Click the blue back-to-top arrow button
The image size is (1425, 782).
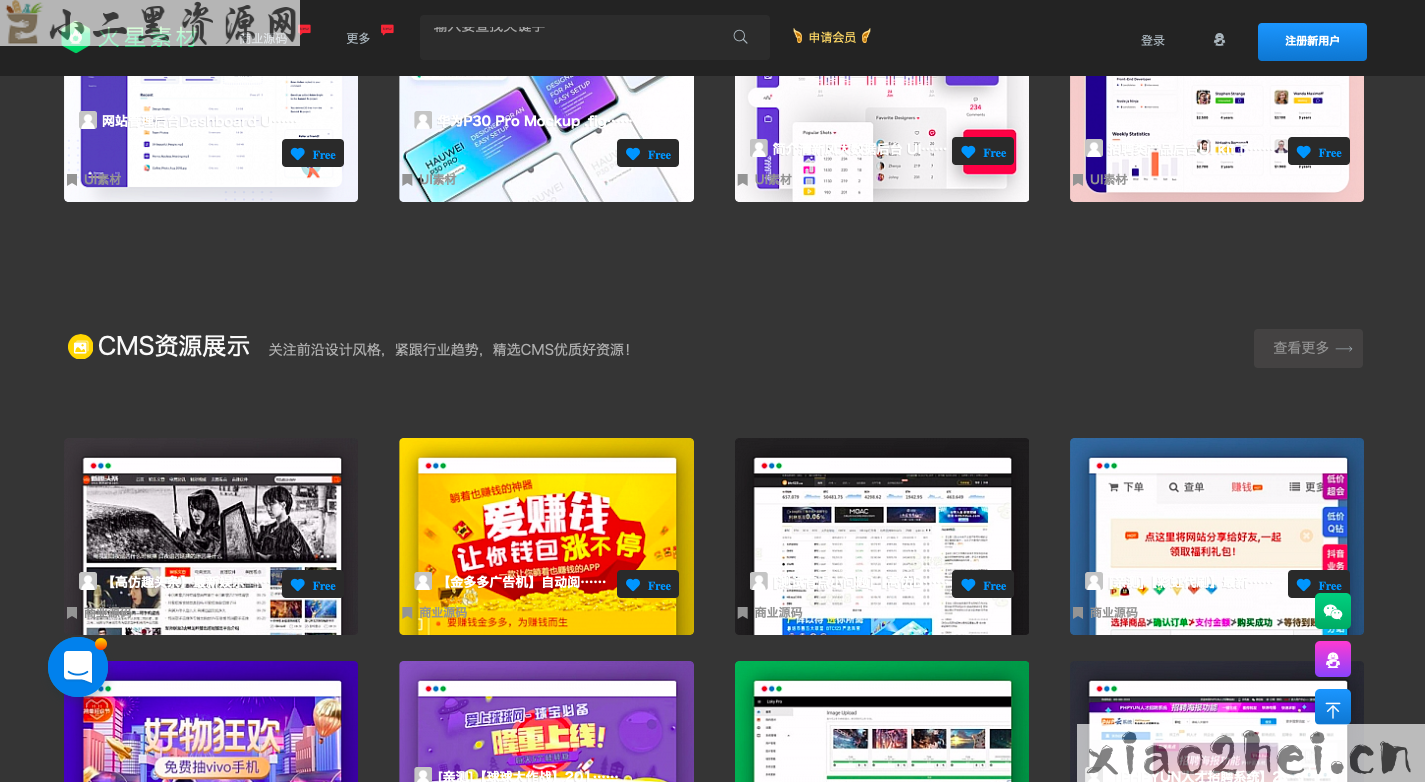[x=1333, y=707]
